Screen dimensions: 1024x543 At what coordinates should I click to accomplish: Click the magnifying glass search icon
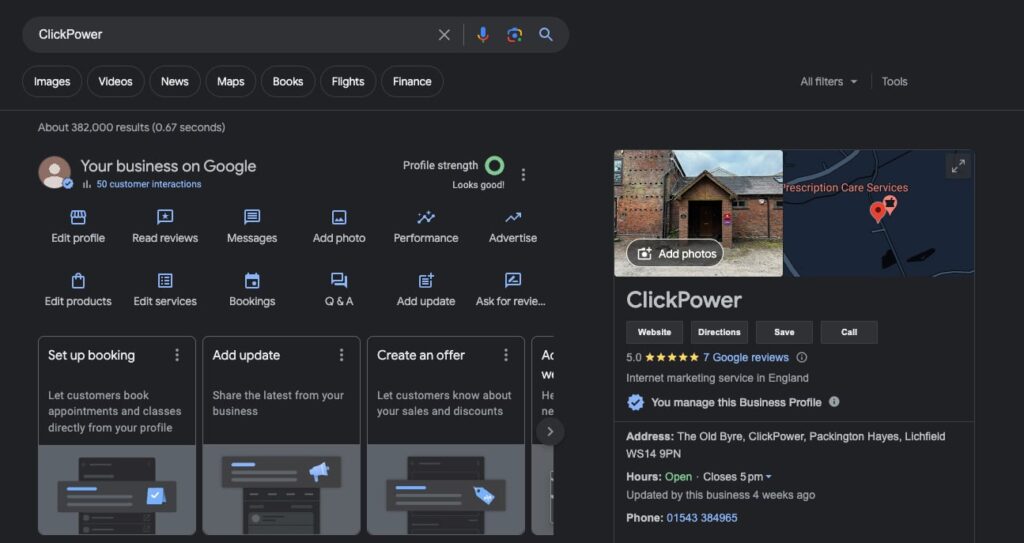(x=546, y=35)
